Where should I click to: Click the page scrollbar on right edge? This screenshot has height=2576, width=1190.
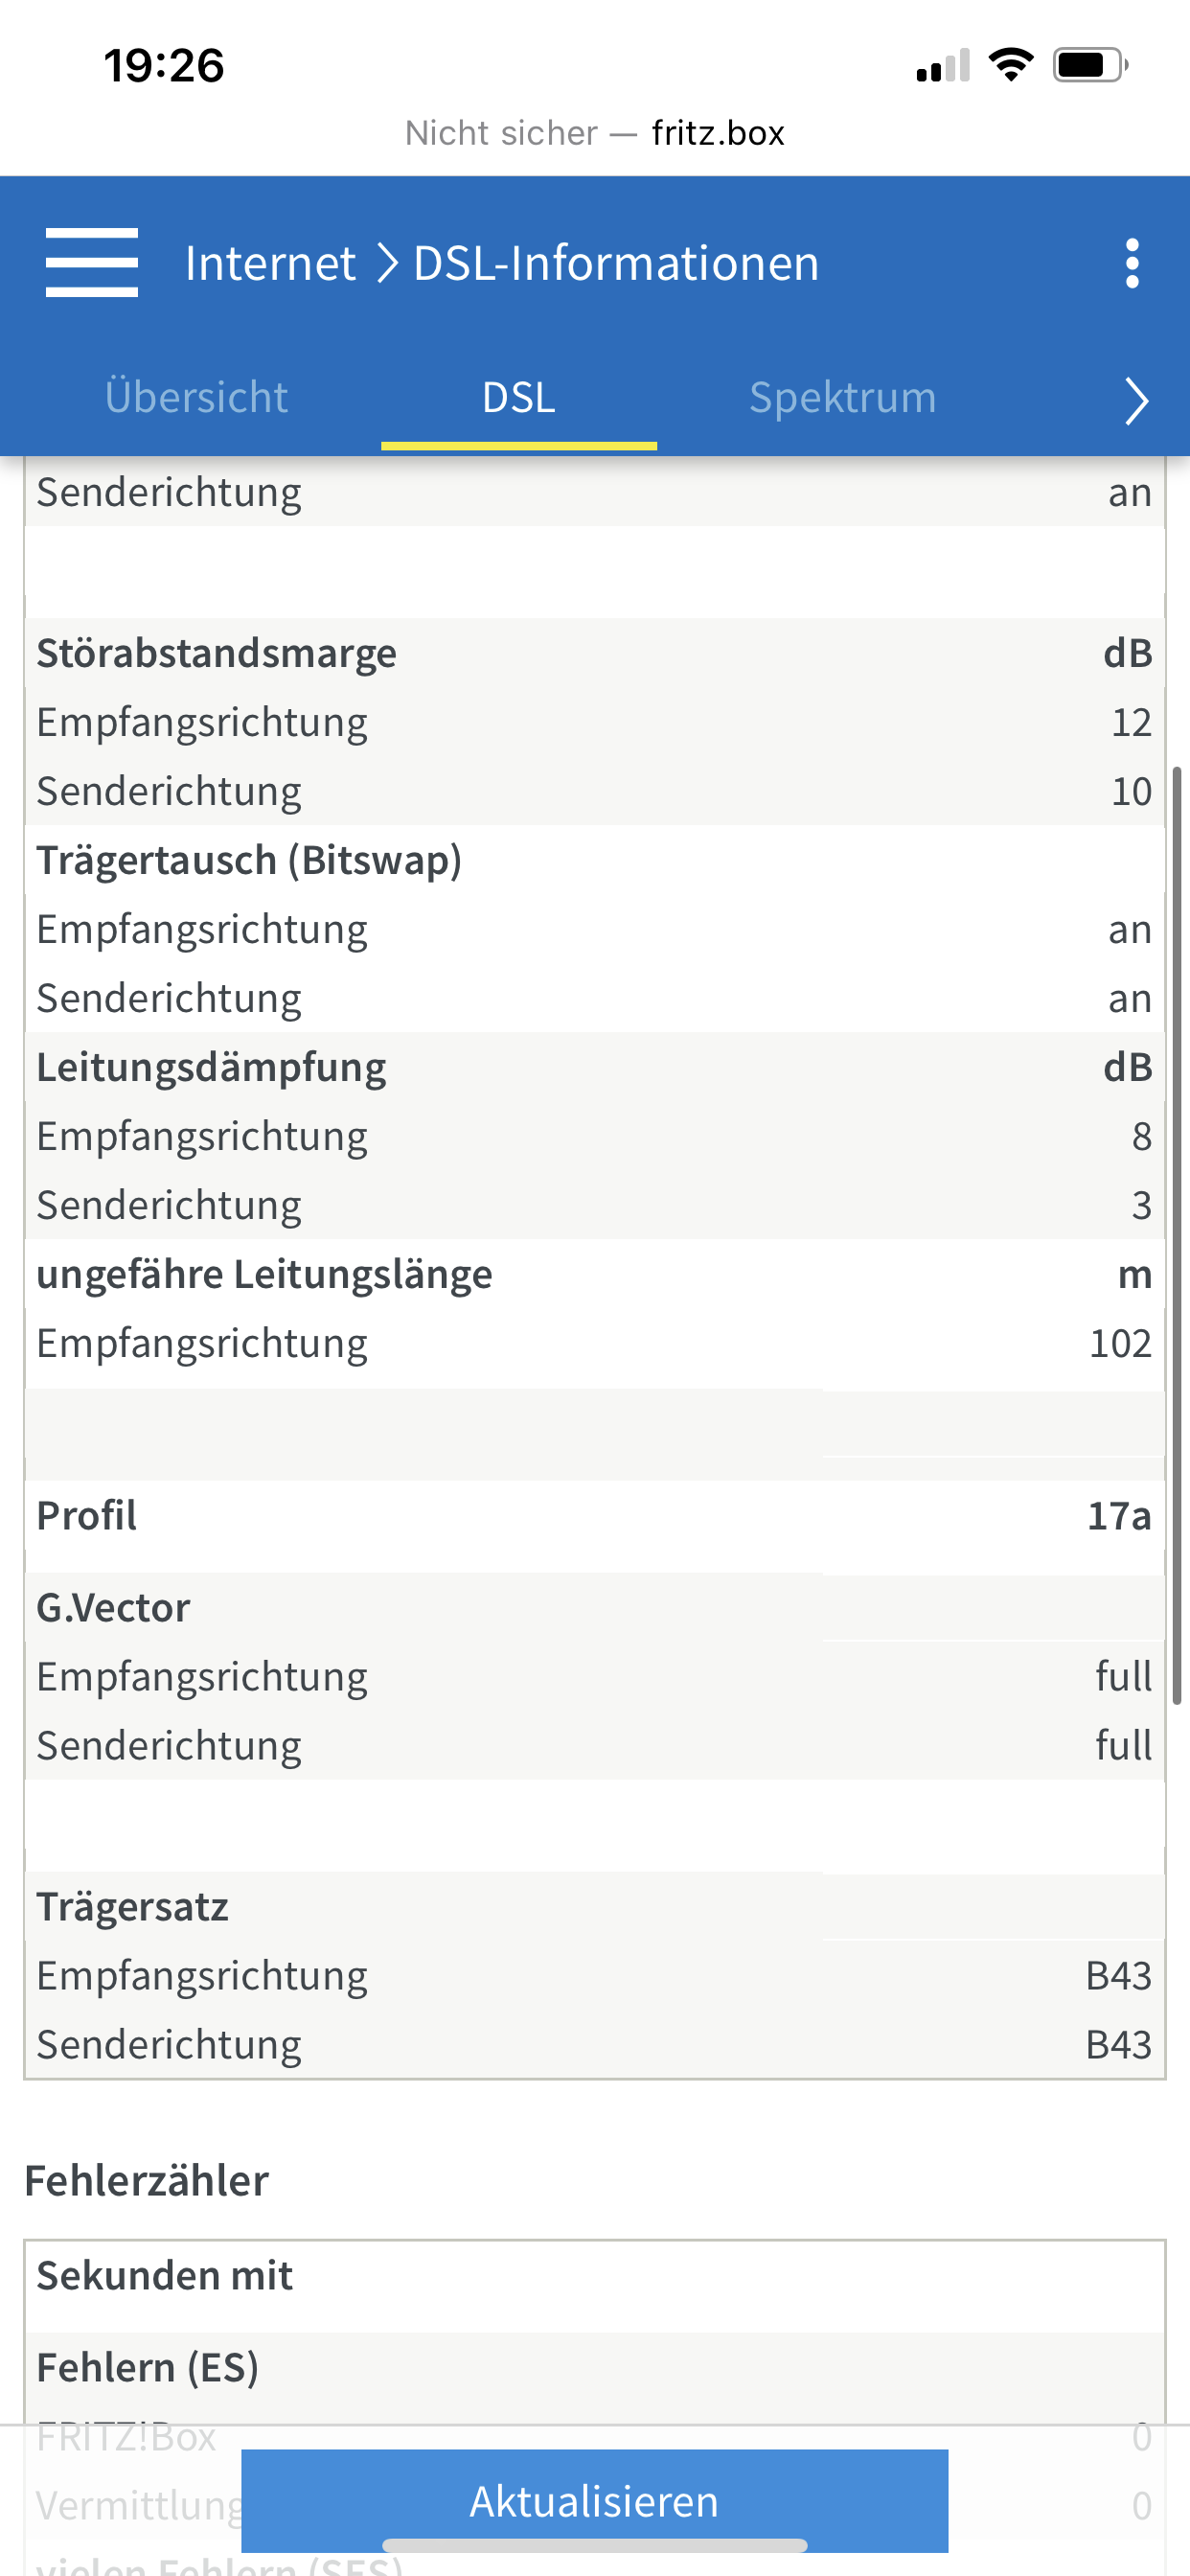click(1177, 1234)
